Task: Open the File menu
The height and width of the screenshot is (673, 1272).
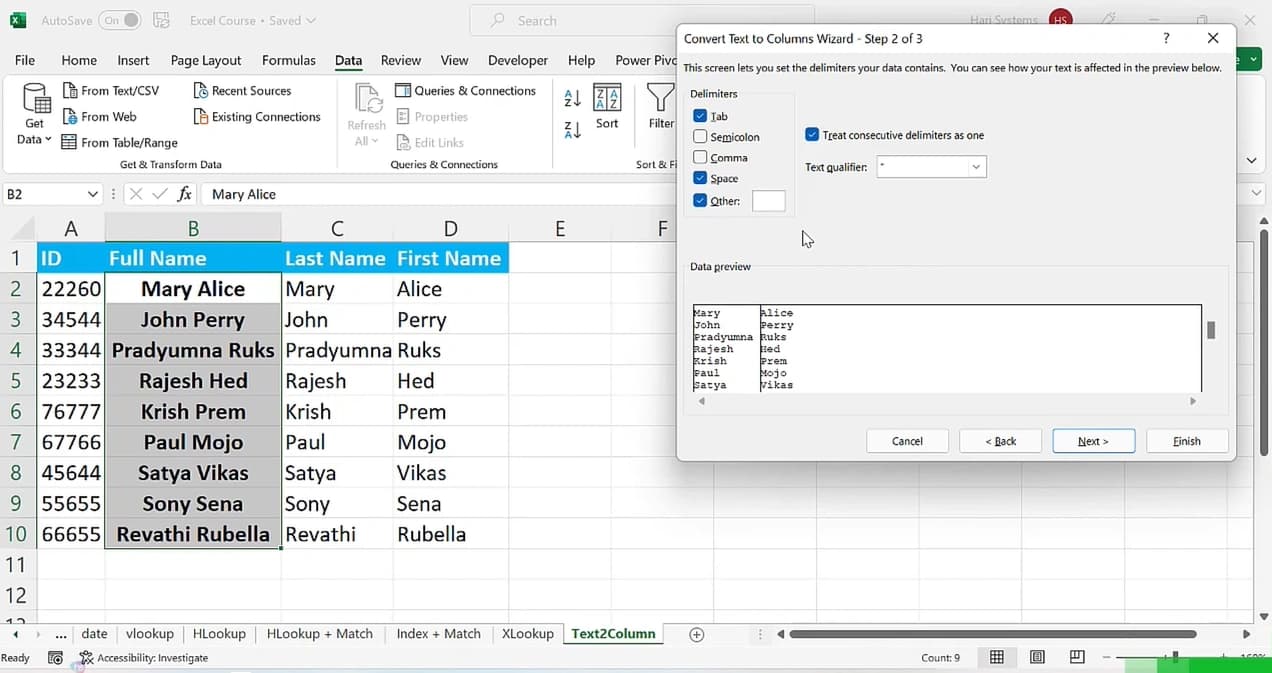Action: (x=25, y=60)
